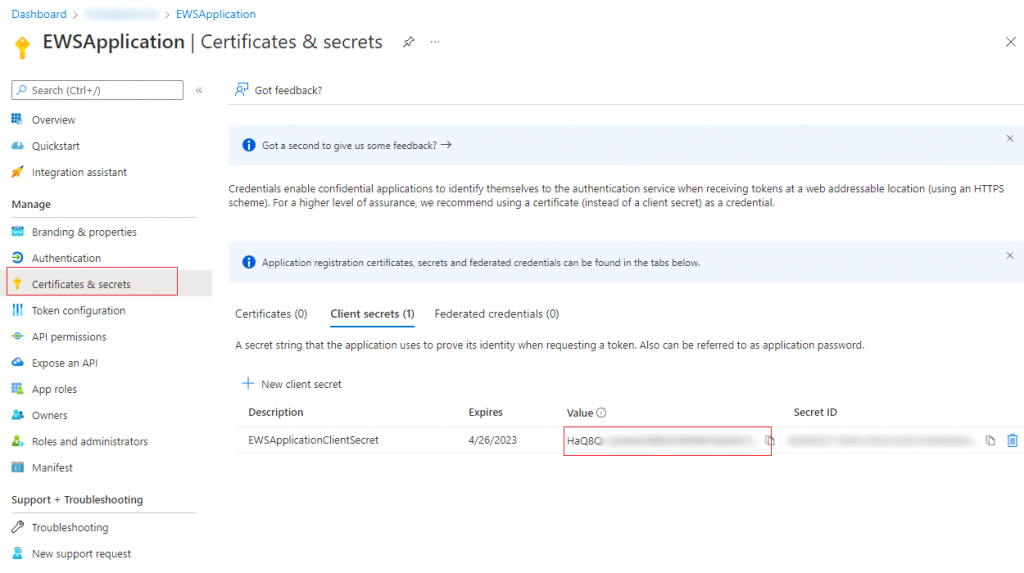Dismiss the application registration info banner

point(1009,256)
